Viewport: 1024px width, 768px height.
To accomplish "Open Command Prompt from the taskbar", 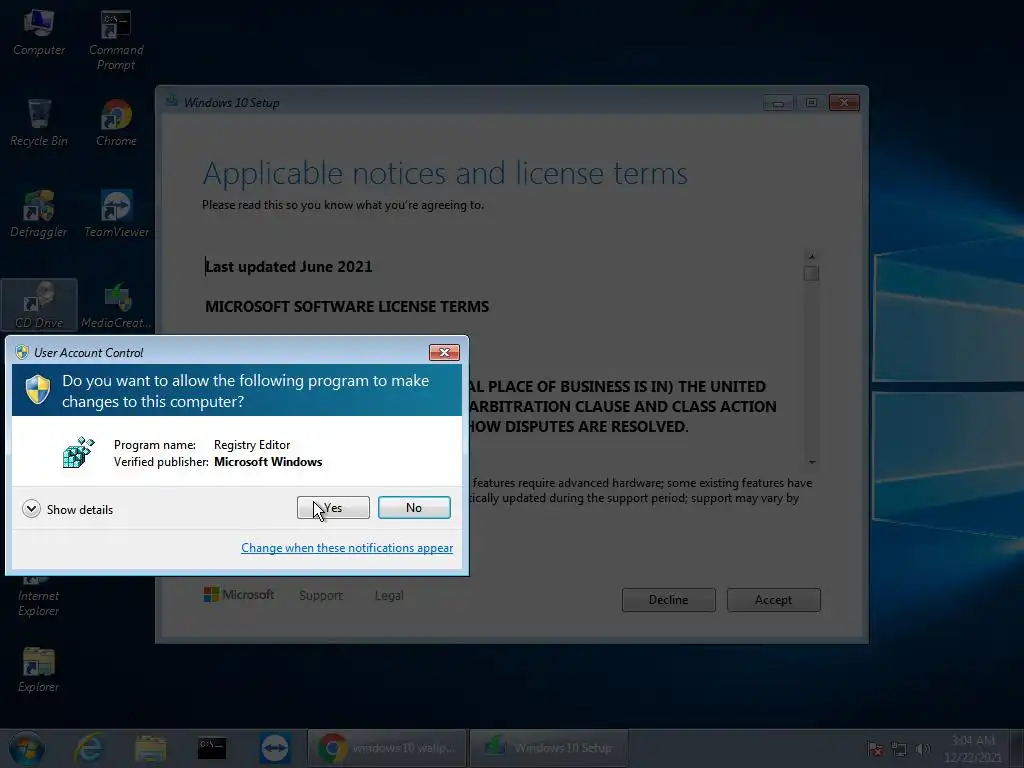I will [x=212, y=748].
